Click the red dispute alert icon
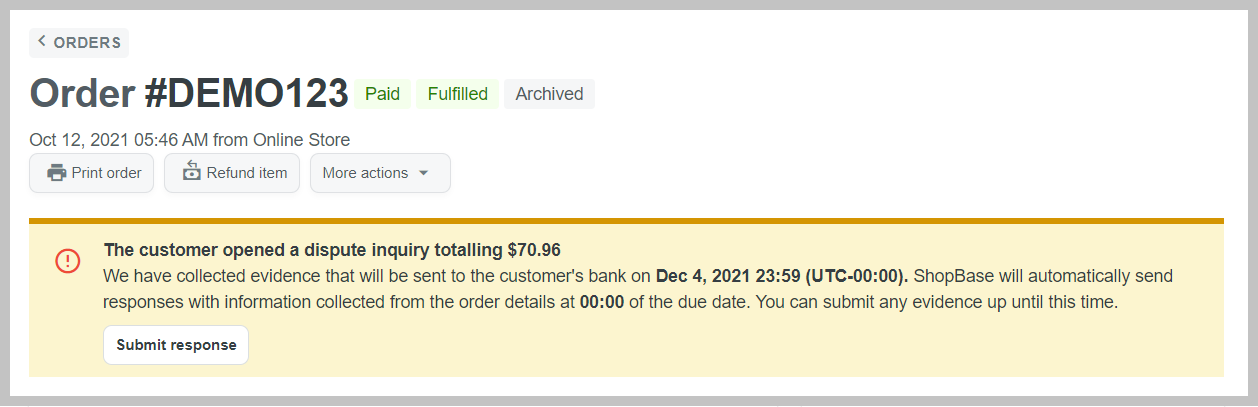Viewport: 1258px width, 407px height. [67, 261]
